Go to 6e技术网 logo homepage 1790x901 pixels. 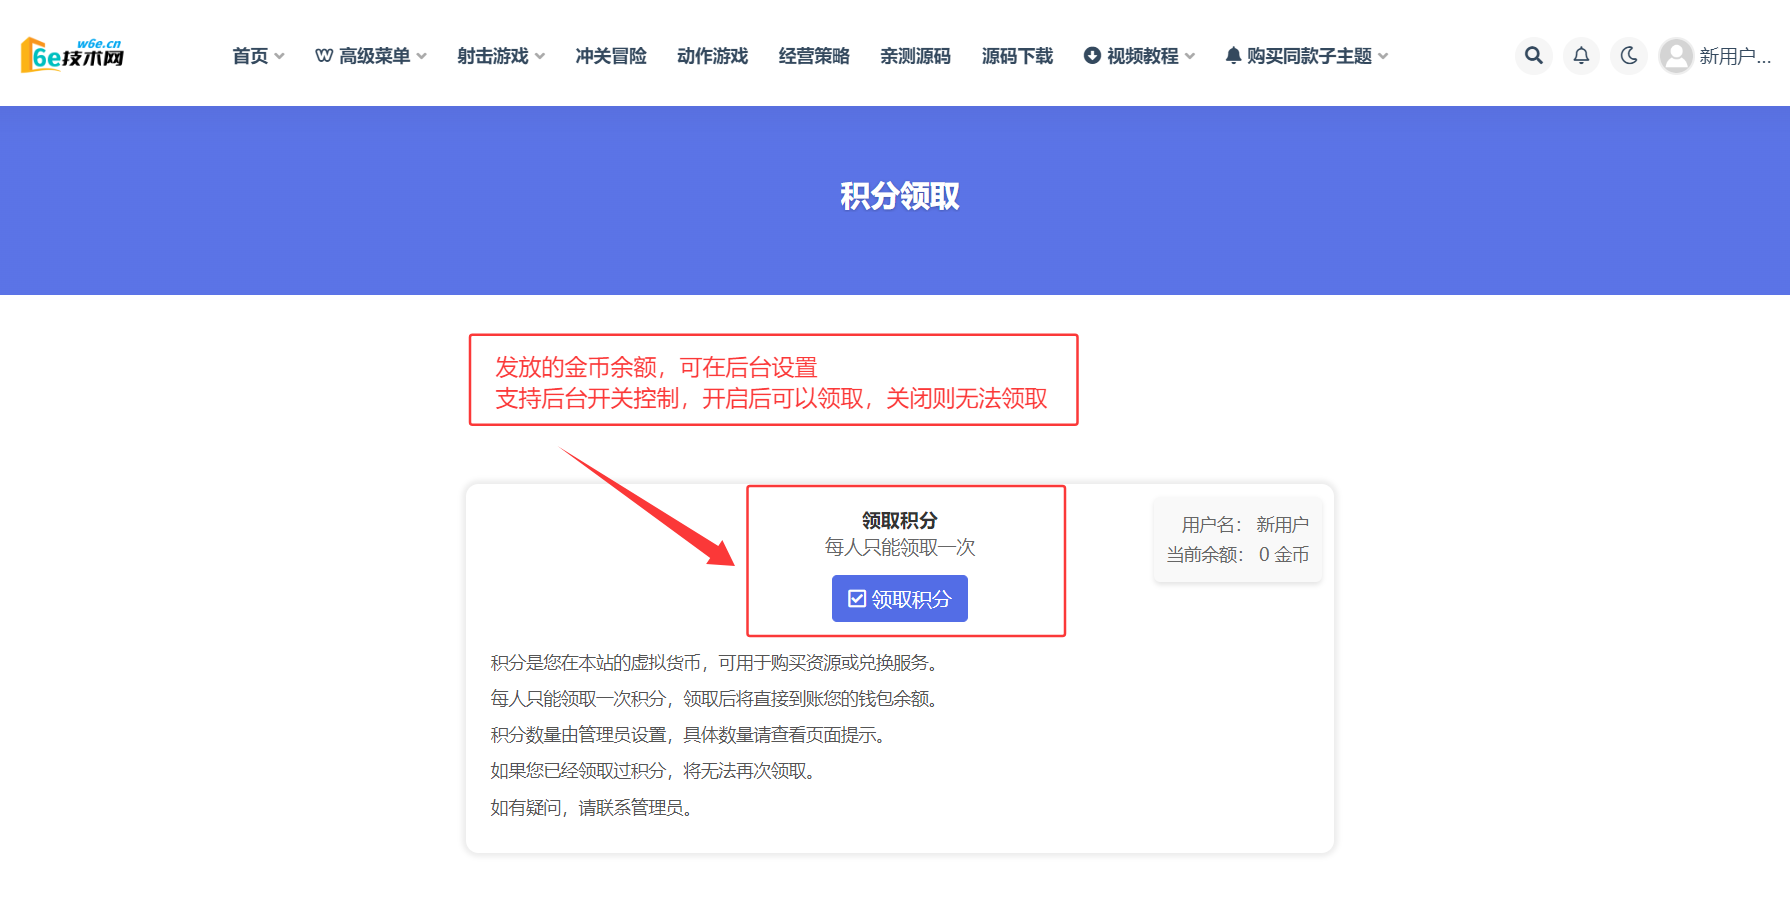point(72,56)
